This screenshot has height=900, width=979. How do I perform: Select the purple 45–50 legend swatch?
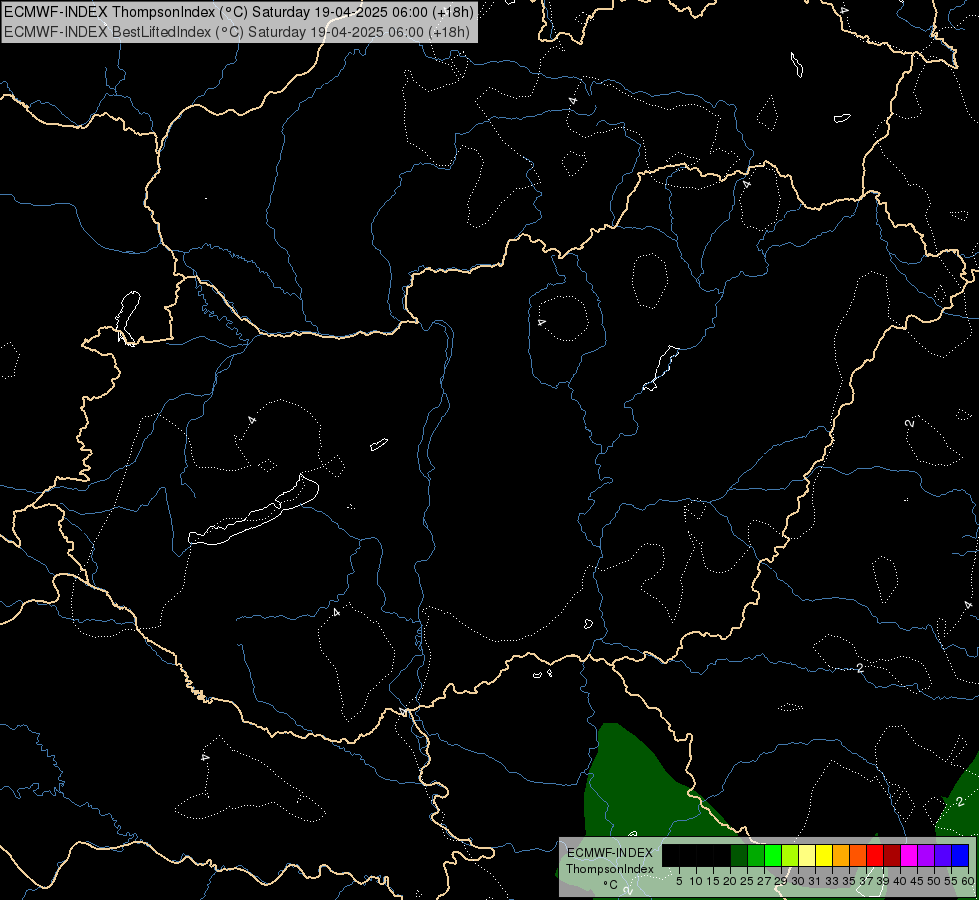(925, 855)
